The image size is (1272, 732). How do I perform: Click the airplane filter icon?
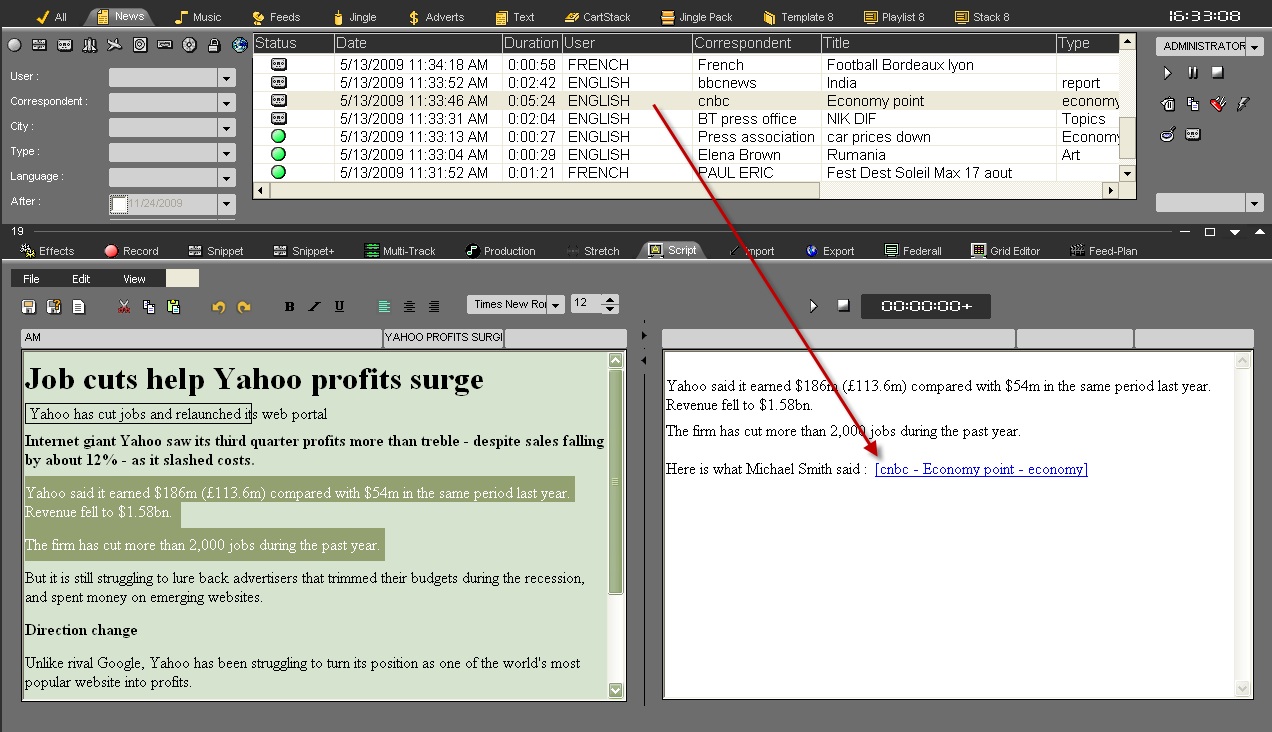[115, 45]
